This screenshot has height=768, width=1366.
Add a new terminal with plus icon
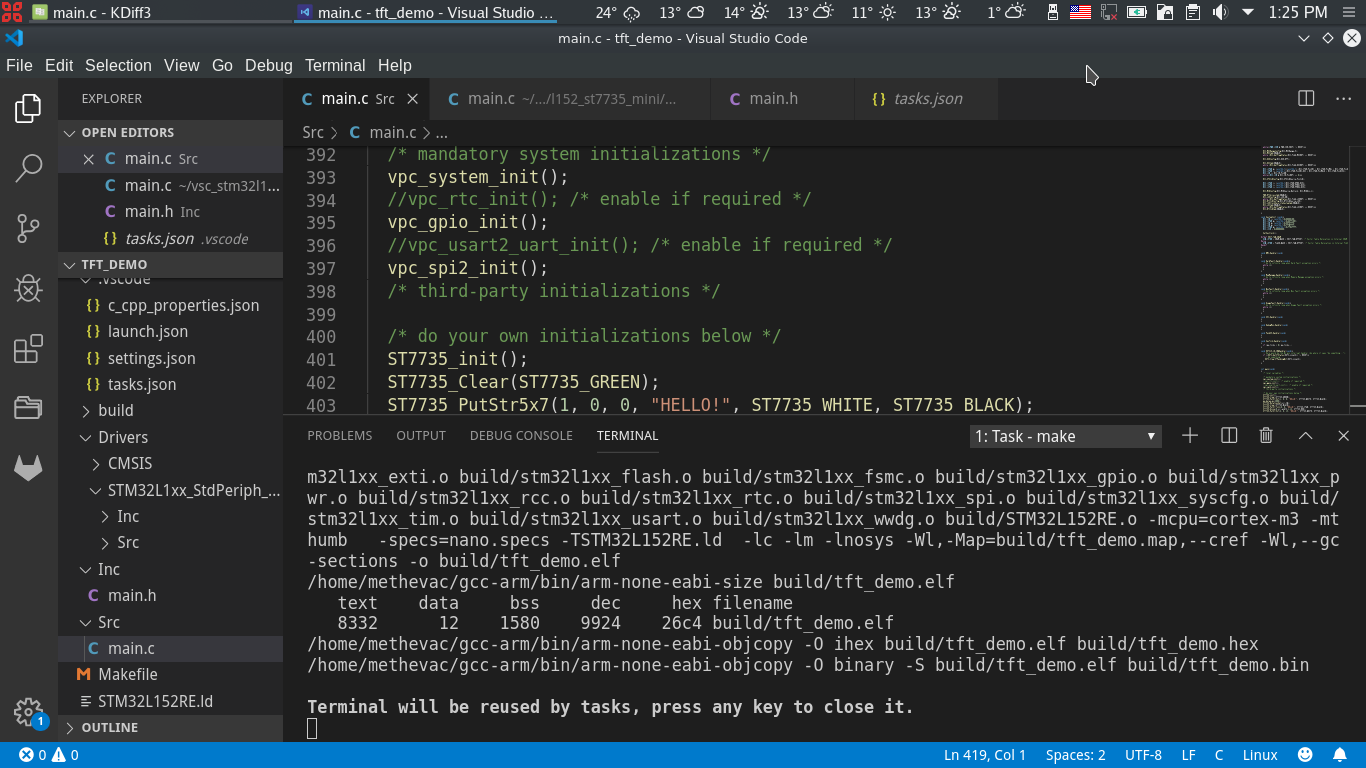1190,436
